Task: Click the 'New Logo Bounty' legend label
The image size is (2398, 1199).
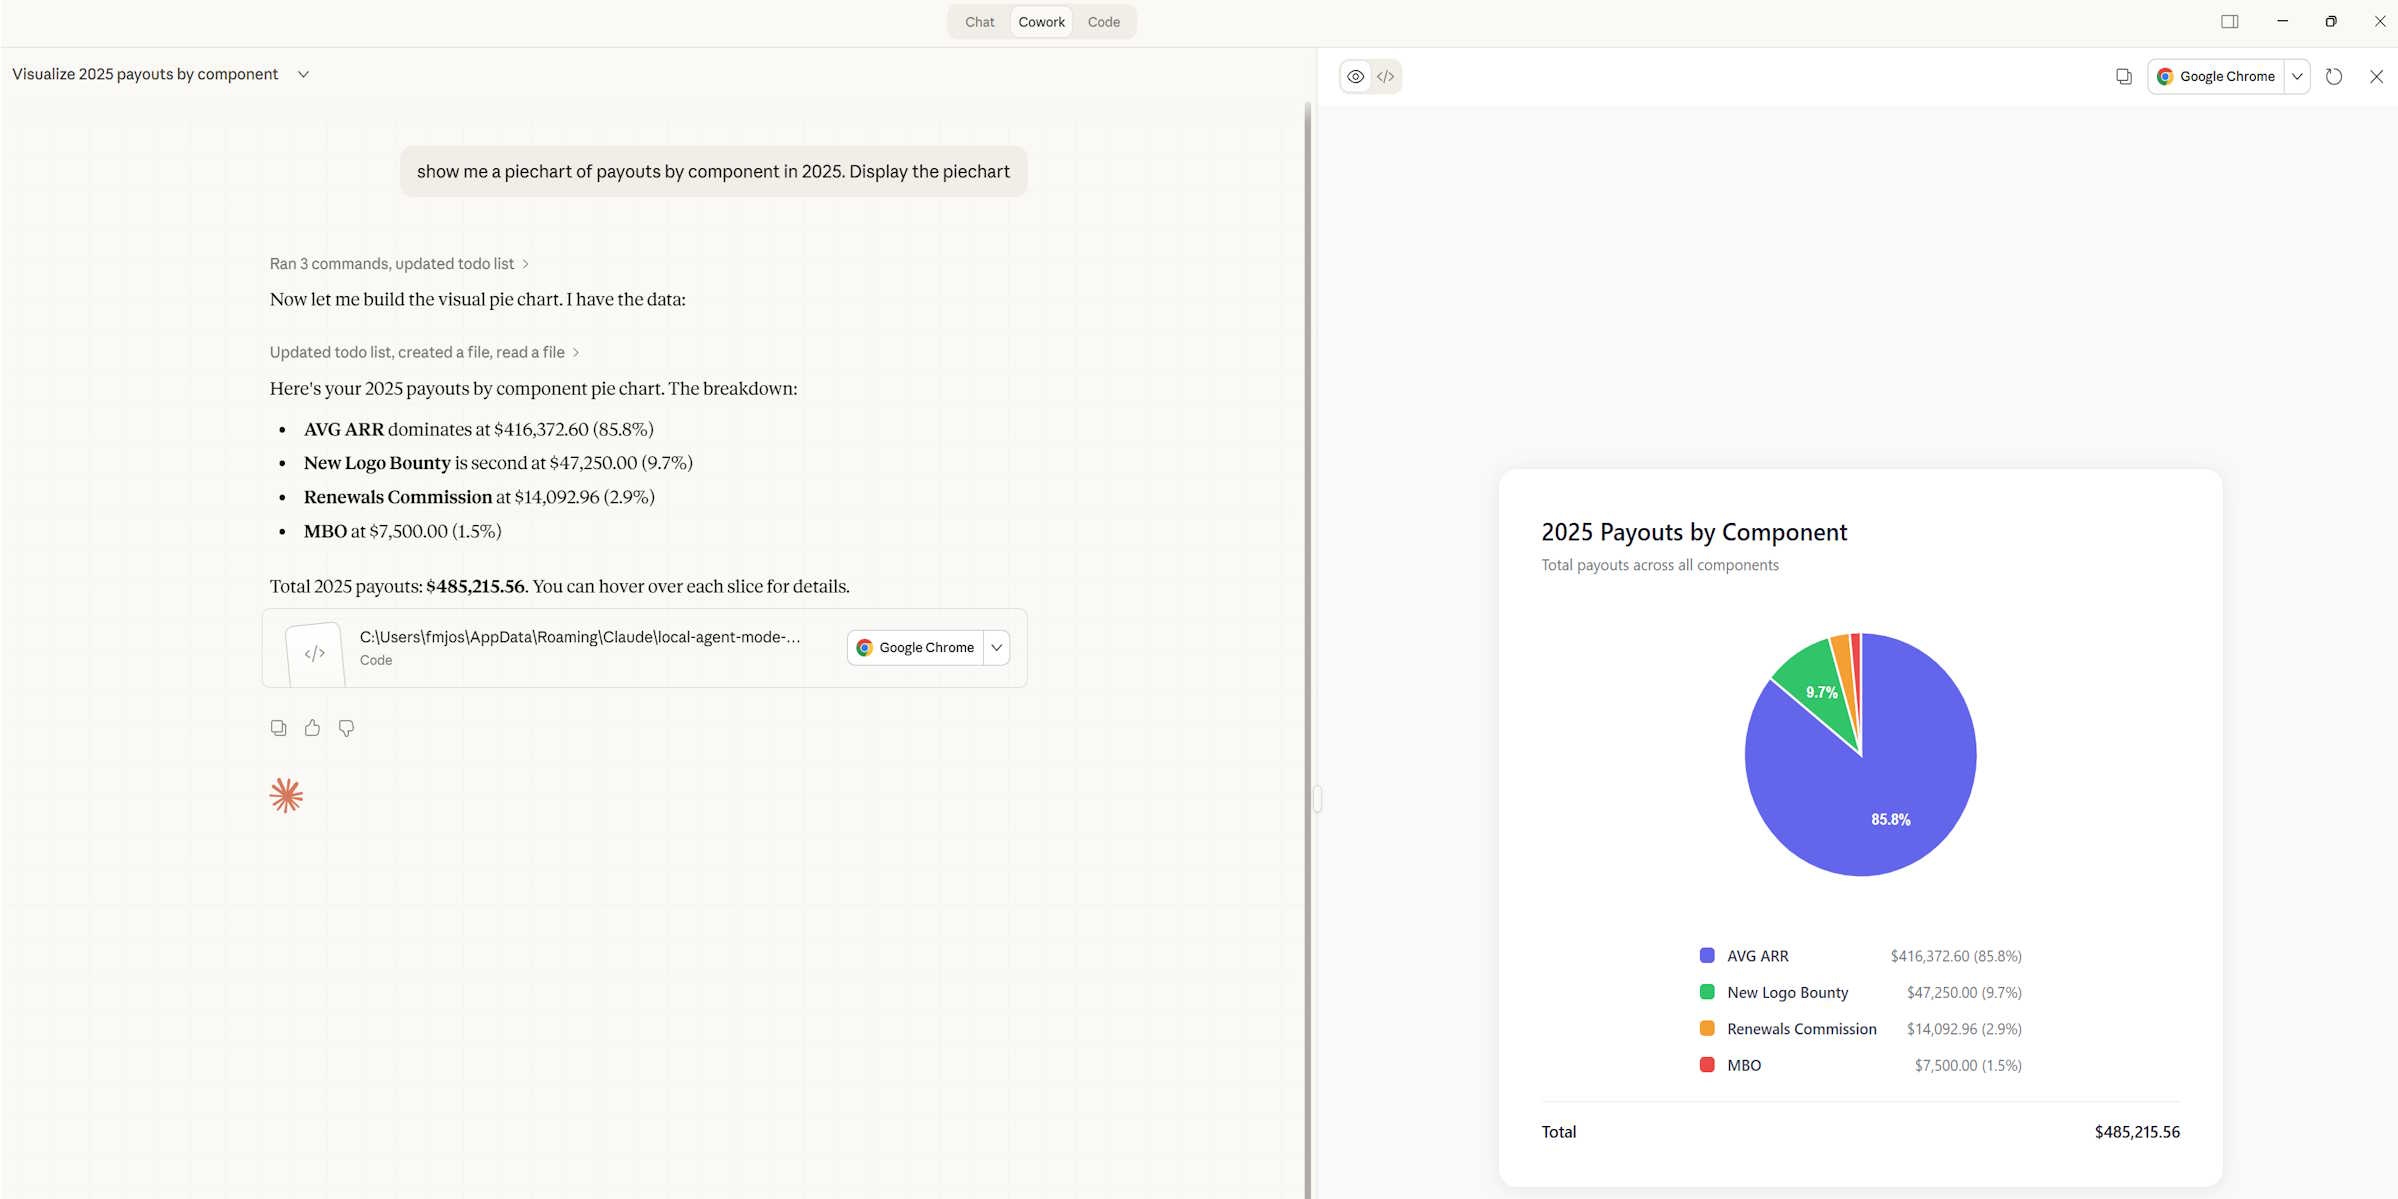Action: tap(1787, 992)
